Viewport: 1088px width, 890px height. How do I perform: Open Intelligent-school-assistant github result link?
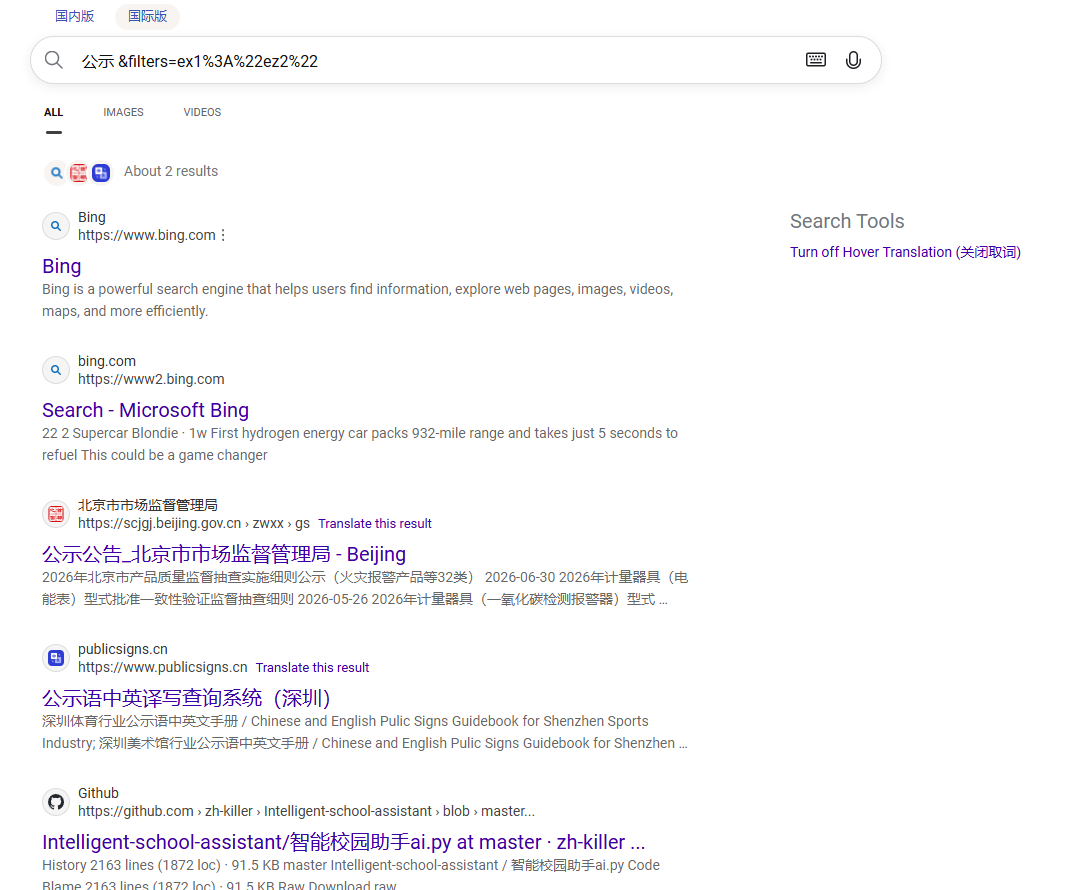pos(343,842)
